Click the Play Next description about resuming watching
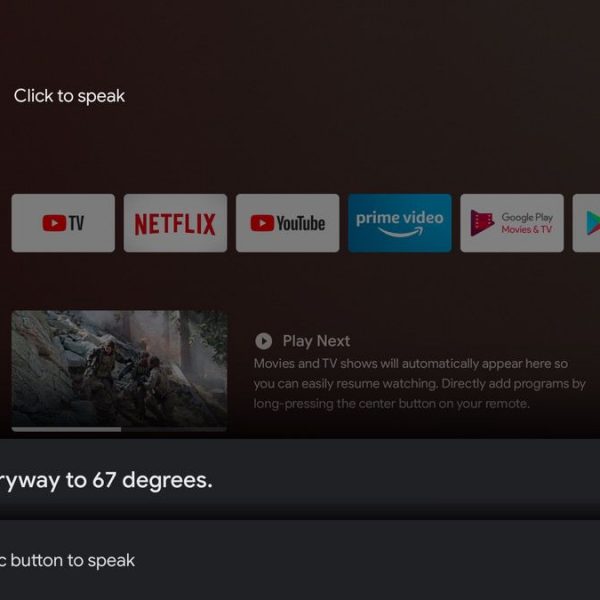Screen dimensions: 600x600 tap(420, 383)
